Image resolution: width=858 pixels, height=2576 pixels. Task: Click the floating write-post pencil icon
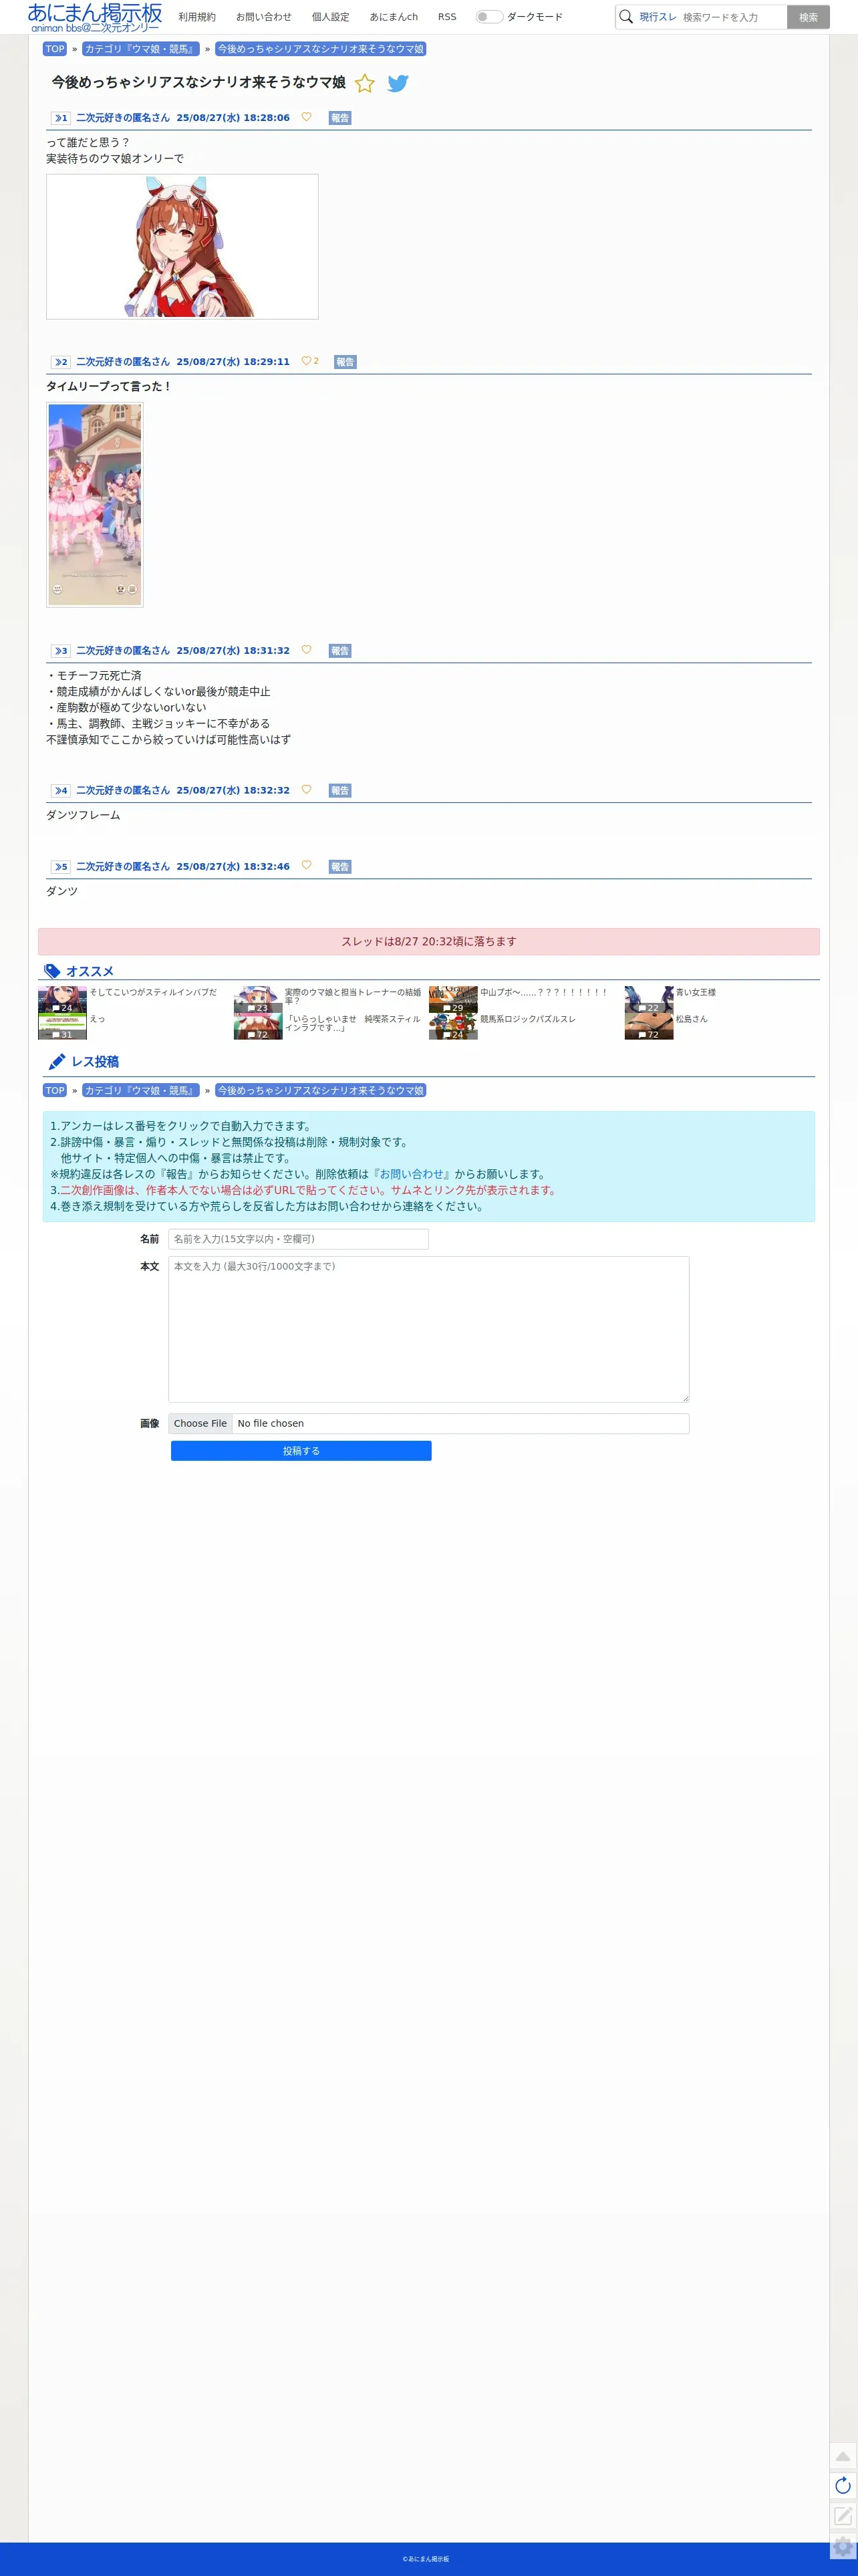[x=843, y=2515]
